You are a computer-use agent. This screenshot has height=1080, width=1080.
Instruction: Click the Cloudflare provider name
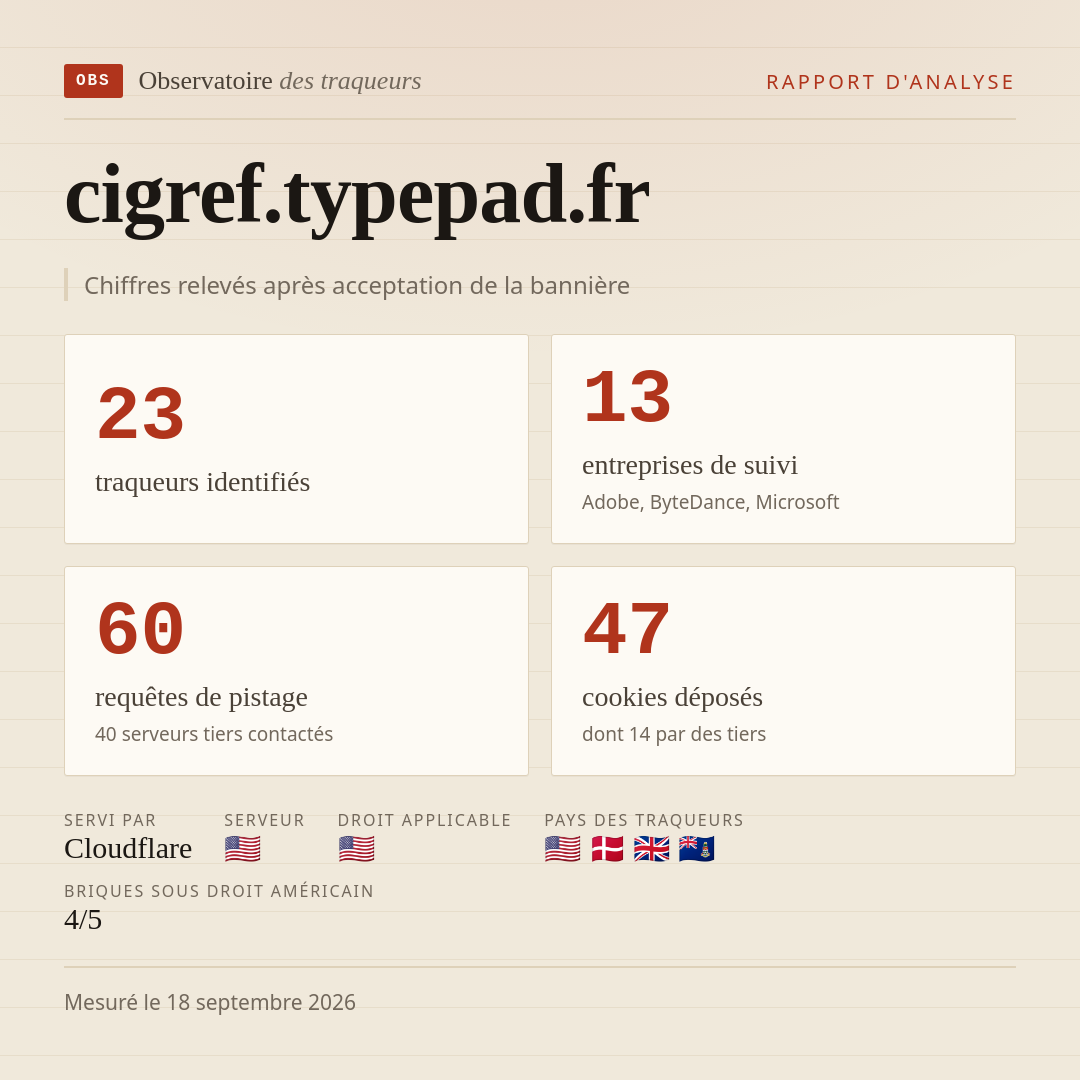click(128, 849)
